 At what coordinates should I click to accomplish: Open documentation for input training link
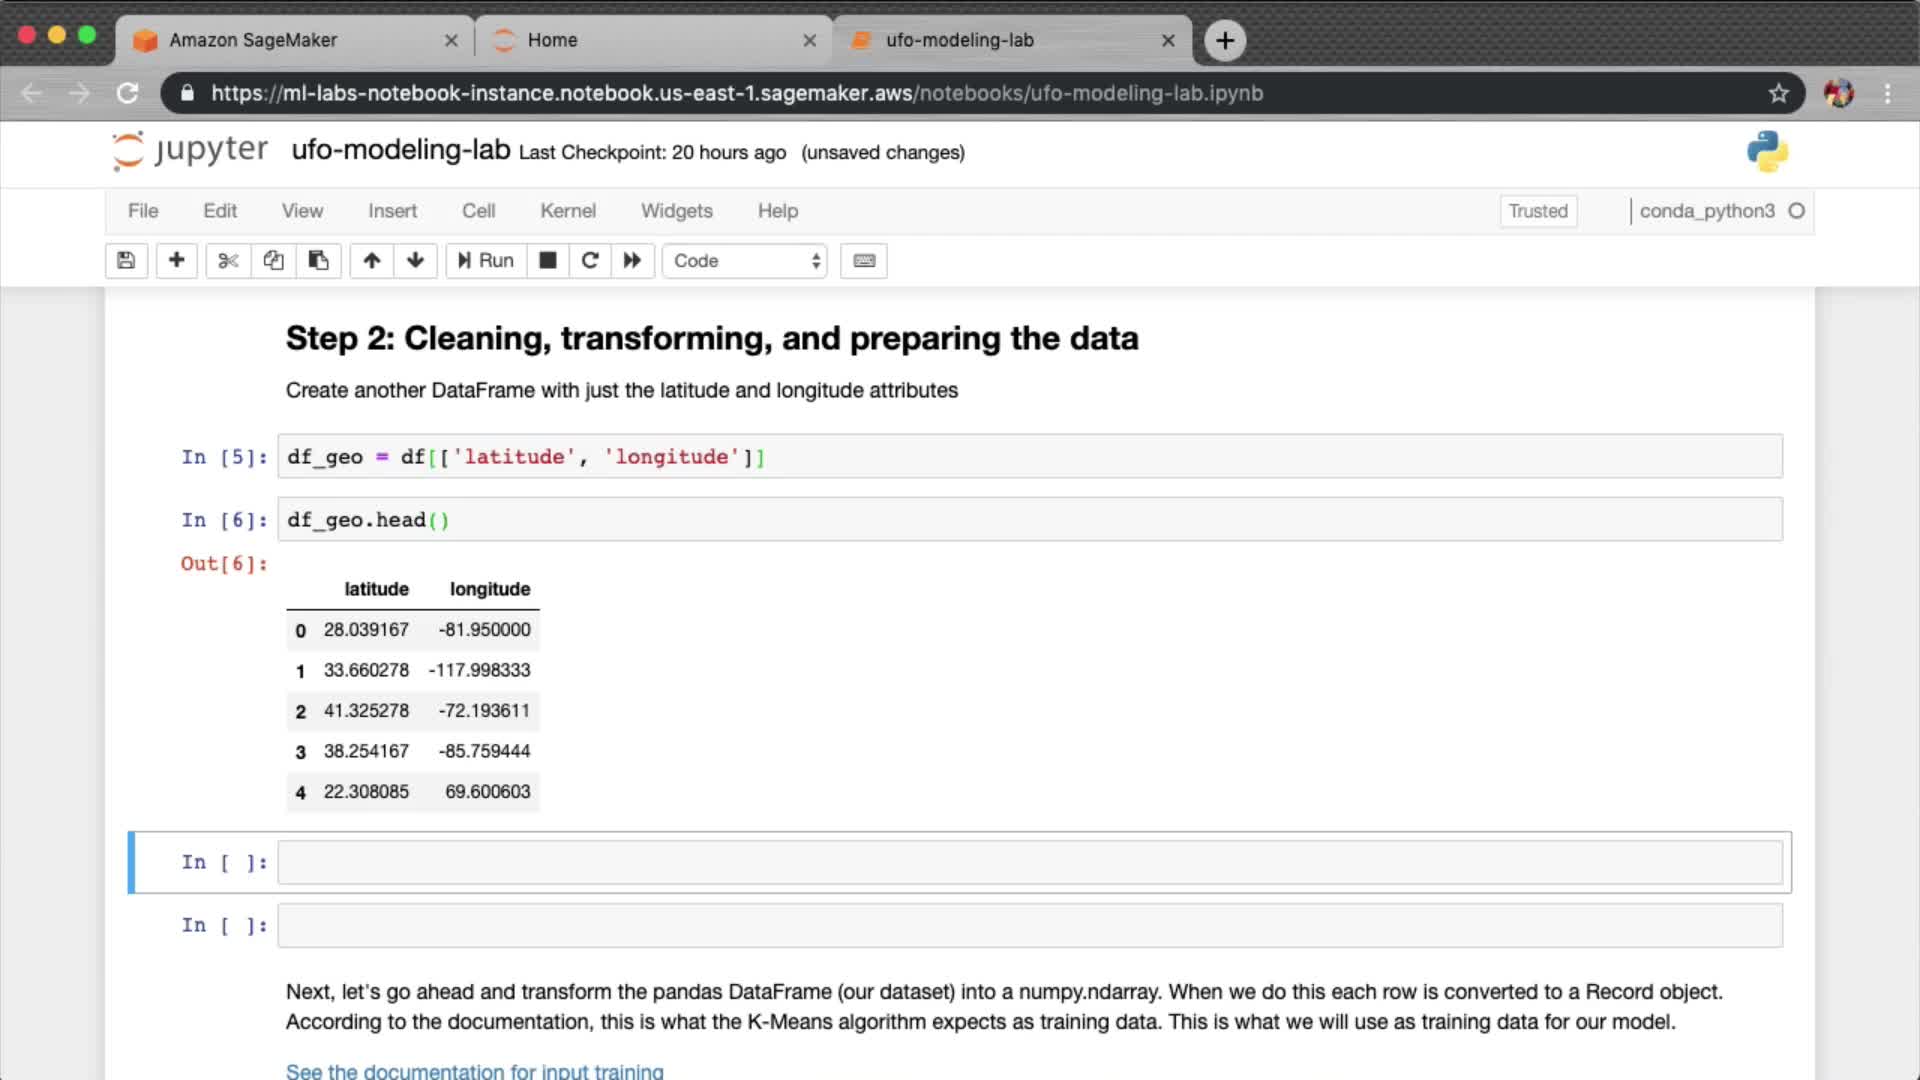tap(474, 1071)
